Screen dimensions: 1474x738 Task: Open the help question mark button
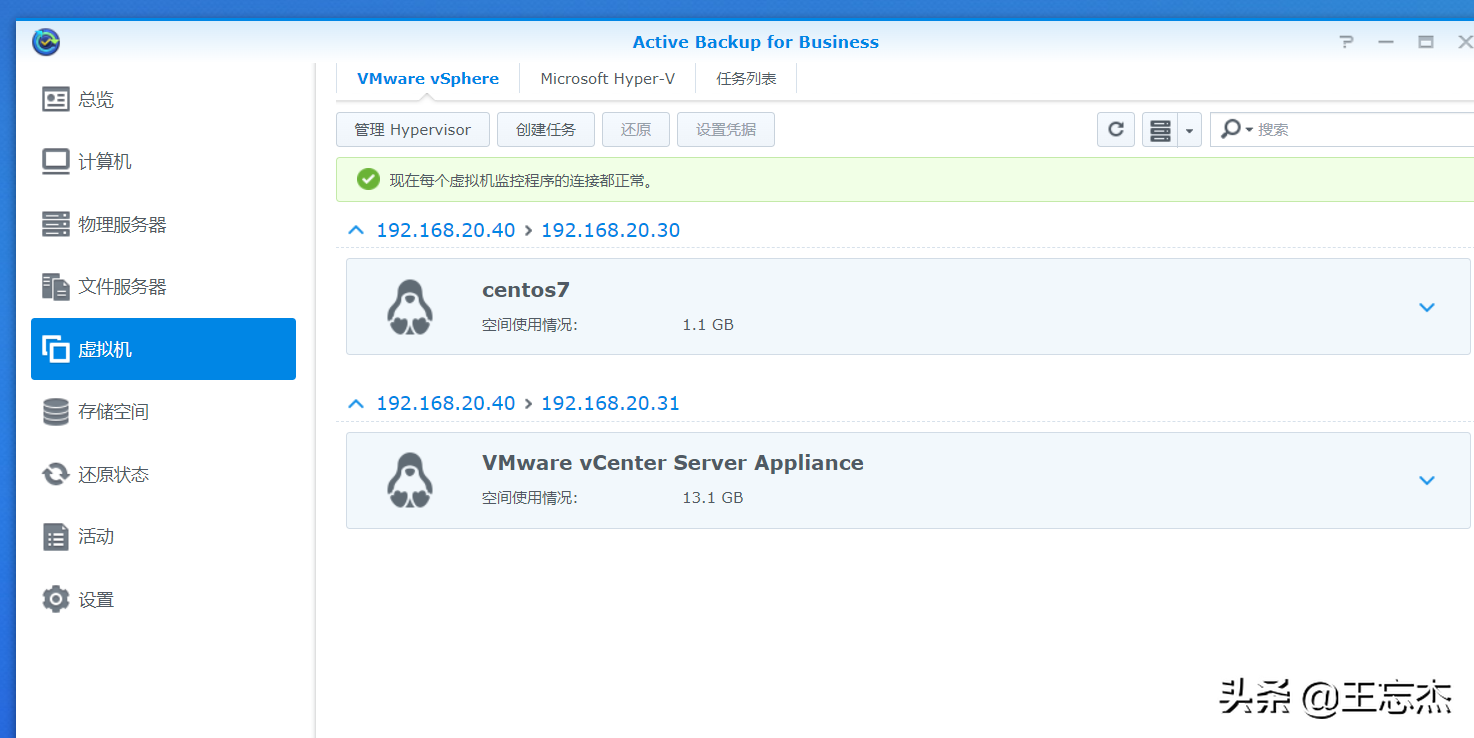coord(1347,42)
